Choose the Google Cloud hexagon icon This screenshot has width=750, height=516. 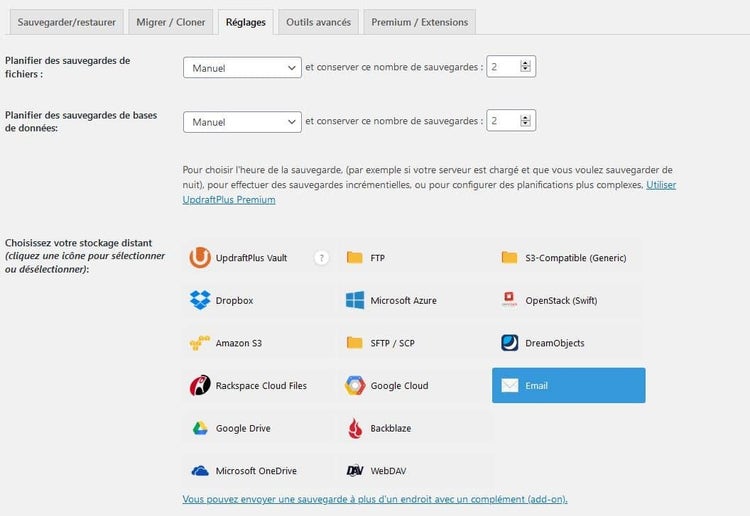[355, 385]
